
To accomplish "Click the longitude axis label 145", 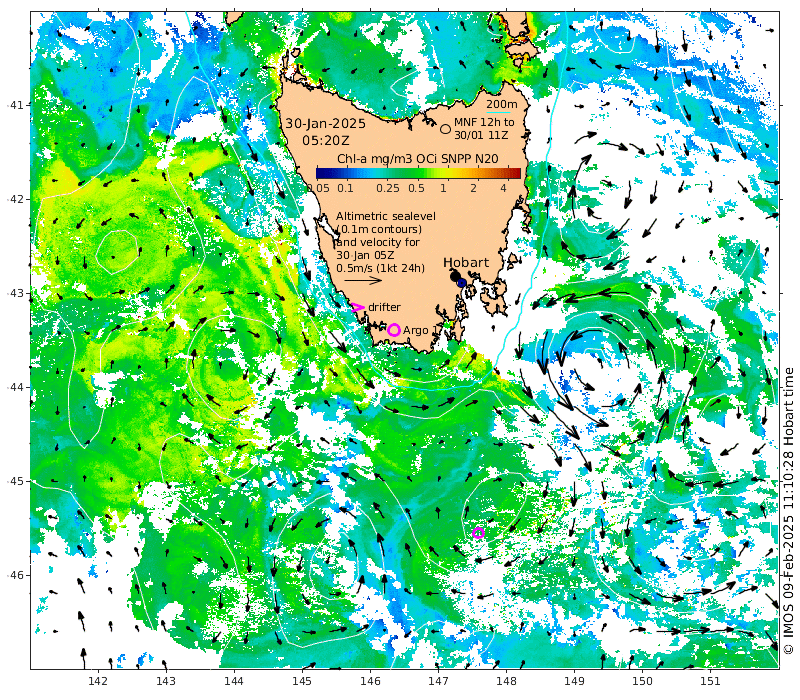I will 302,681.
